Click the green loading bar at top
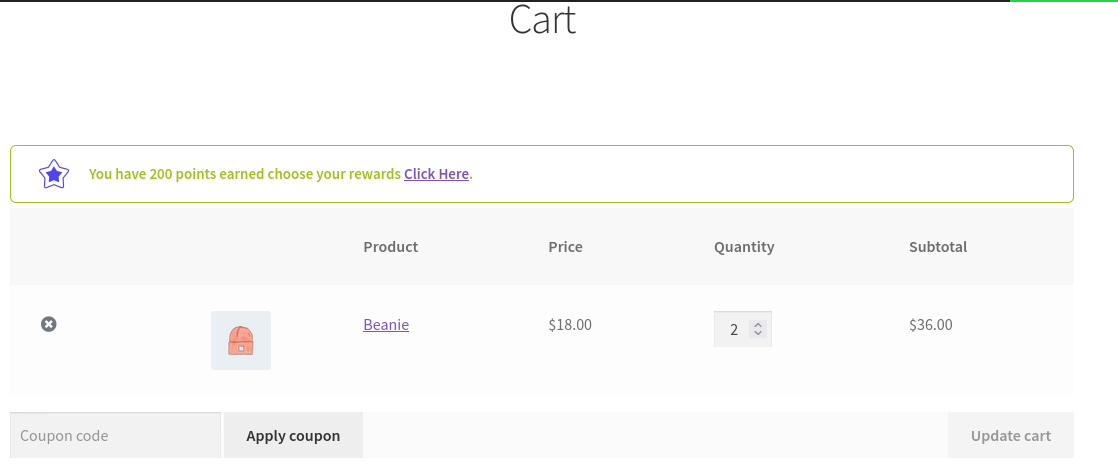This screenshot has width=1118, height=475. [1064, 1]
